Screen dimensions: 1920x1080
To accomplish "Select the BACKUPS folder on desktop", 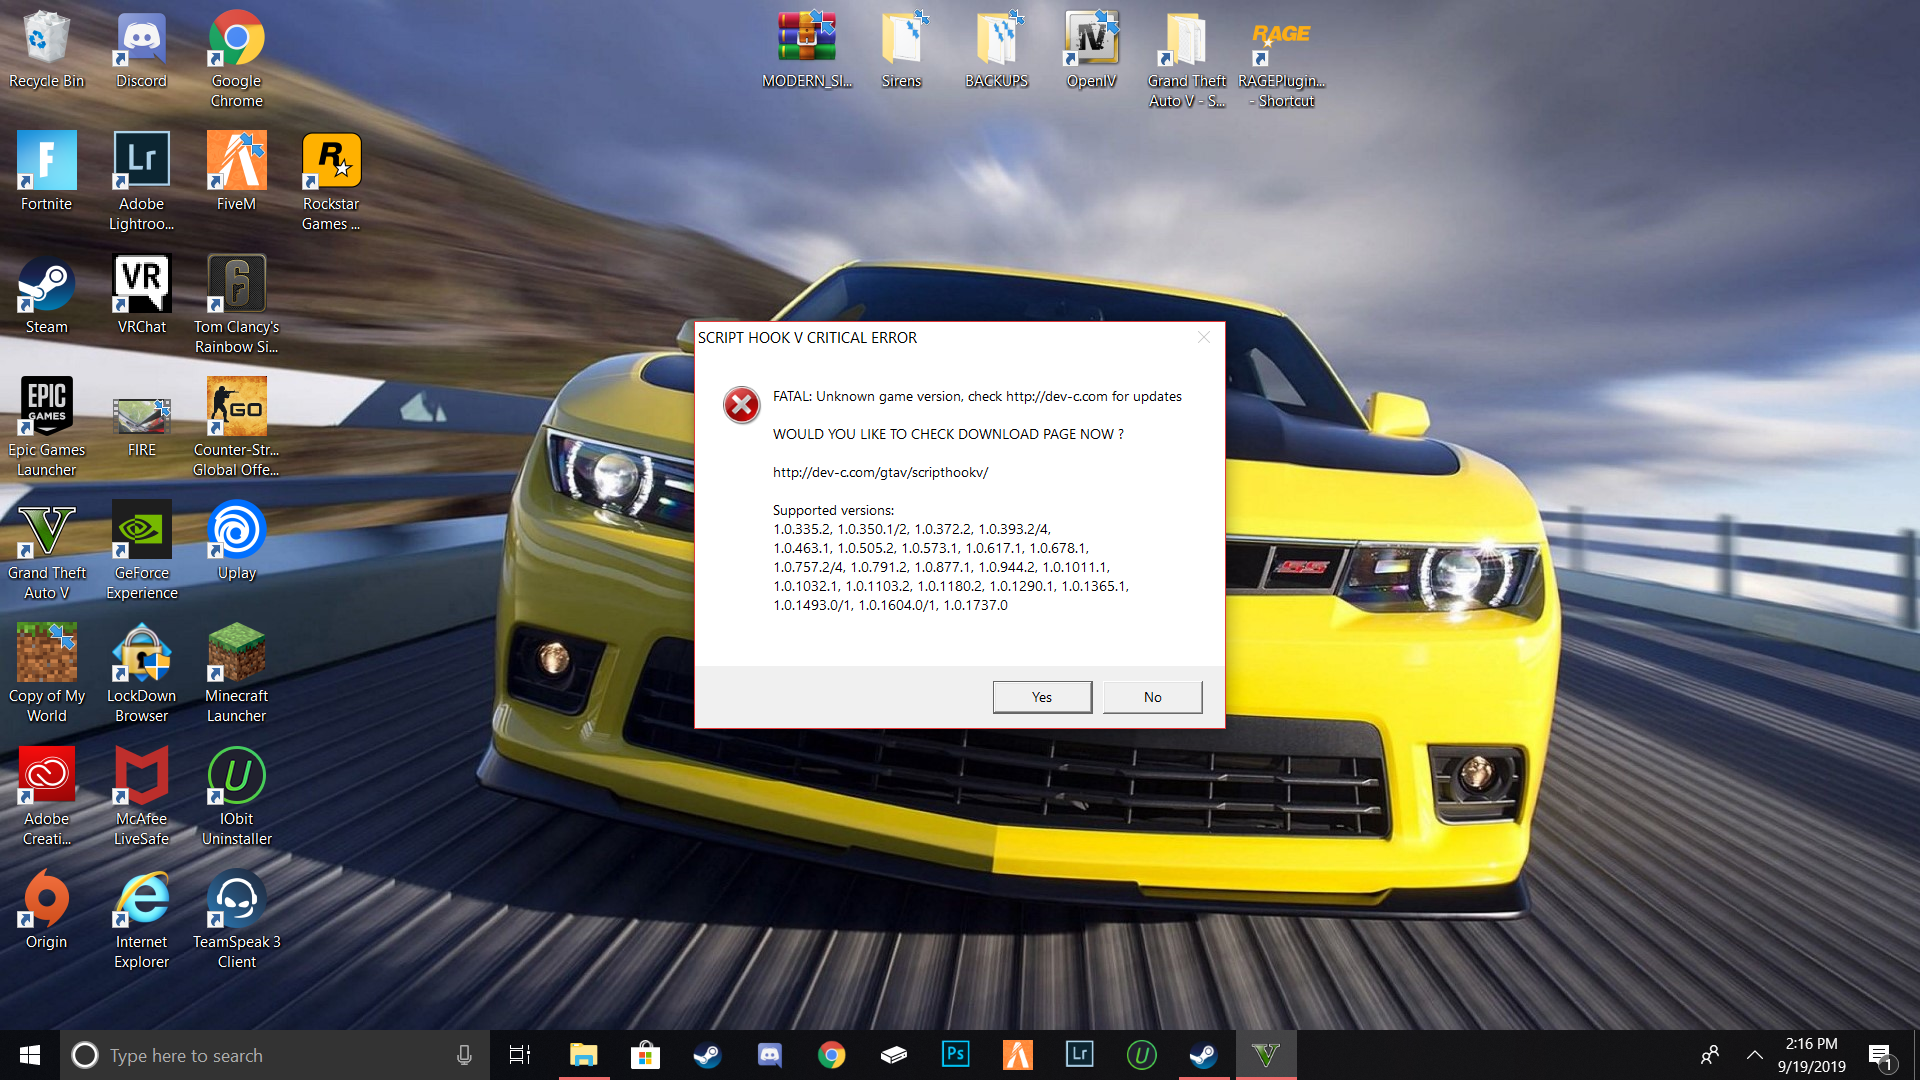I will tap(996, 40).
